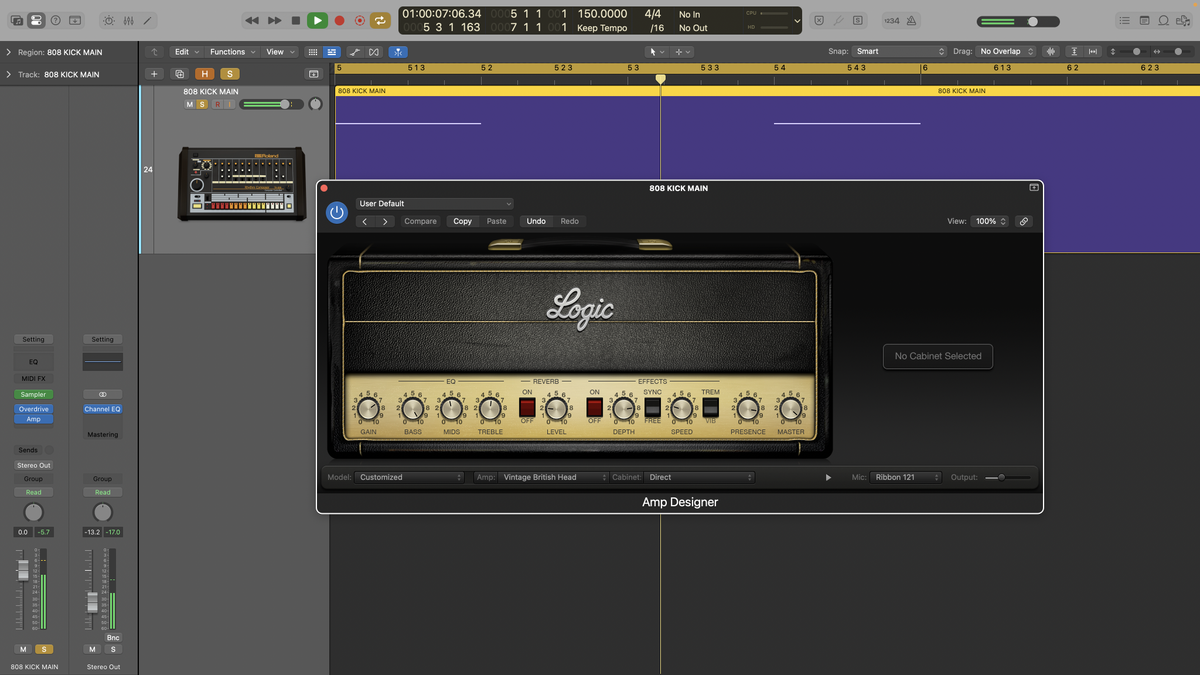The image size is (1200, 675).
Task: Open the Cabinet dropdown set to Direct
Action: click(x=698, y=477)
